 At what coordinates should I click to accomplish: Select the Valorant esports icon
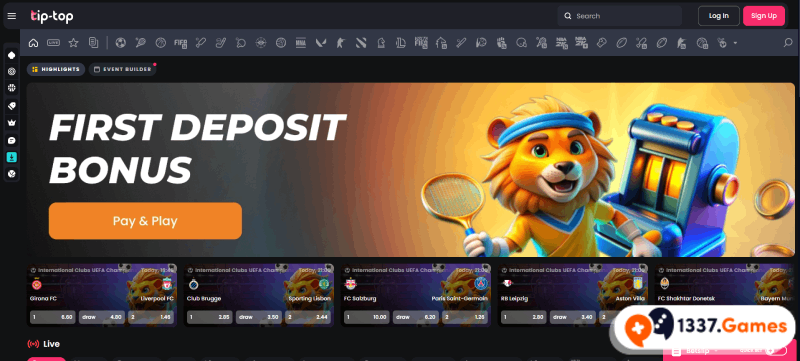(x=321, y=43)
